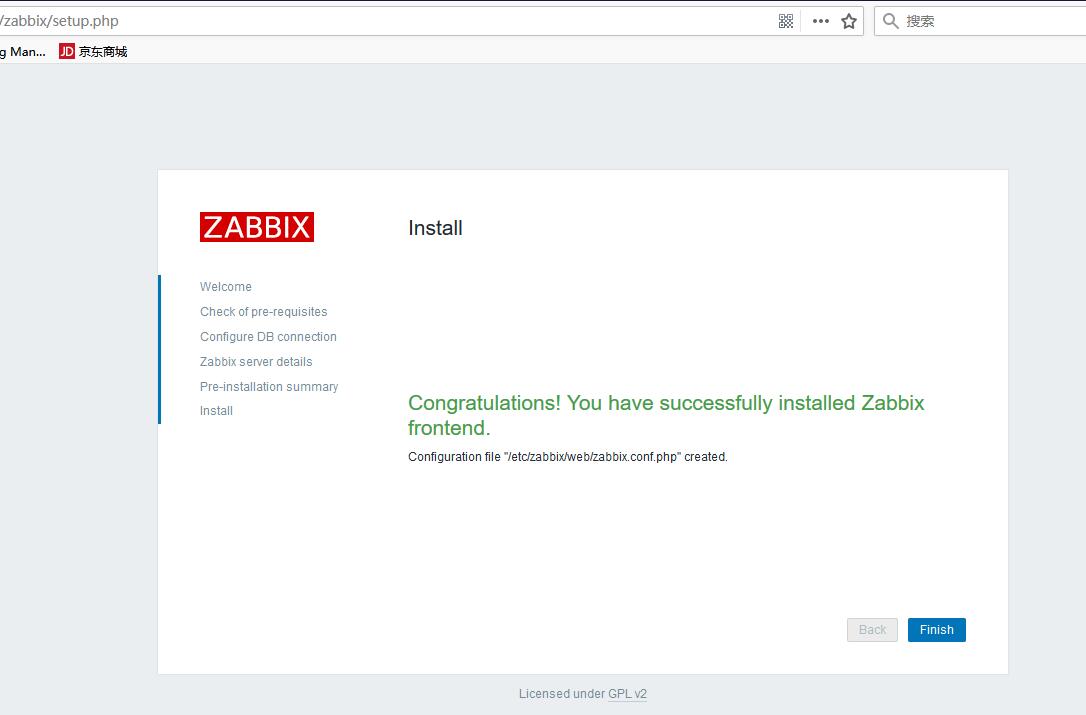This screenshot has width=1086, height=715.
Task: Bookmark this page with the star icon
Action: [849, 21]
